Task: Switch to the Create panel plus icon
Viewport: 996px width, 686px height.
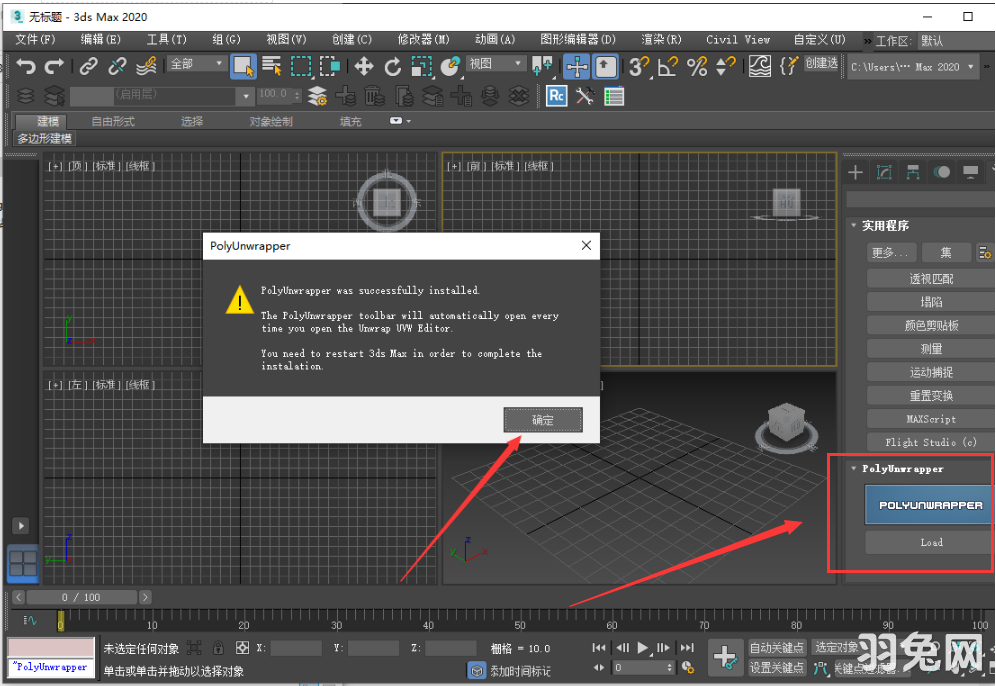Action: pos(856,172)
